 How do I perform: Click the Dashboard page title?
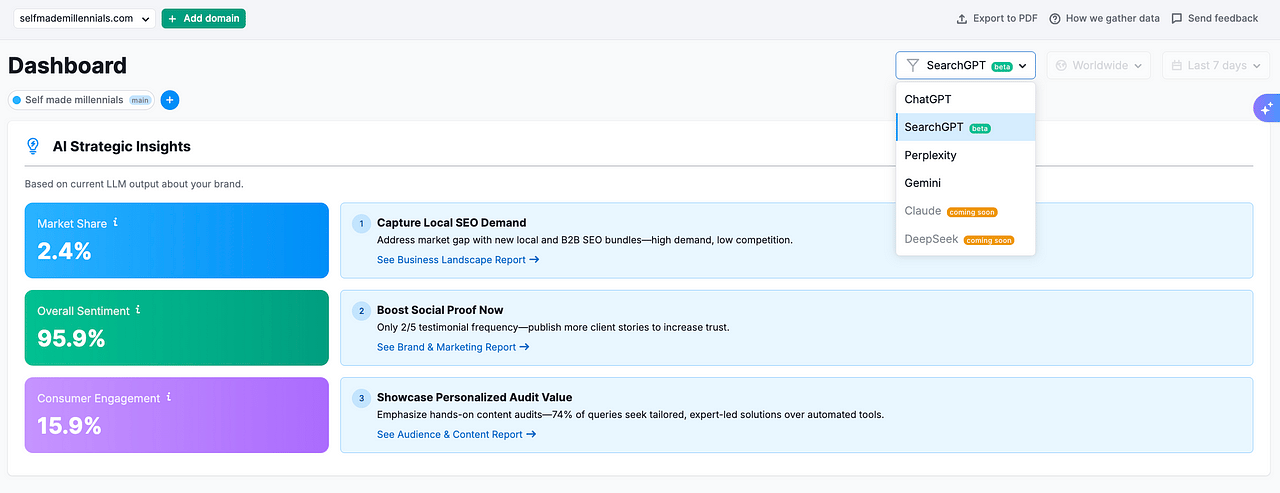tap(67, 66)
